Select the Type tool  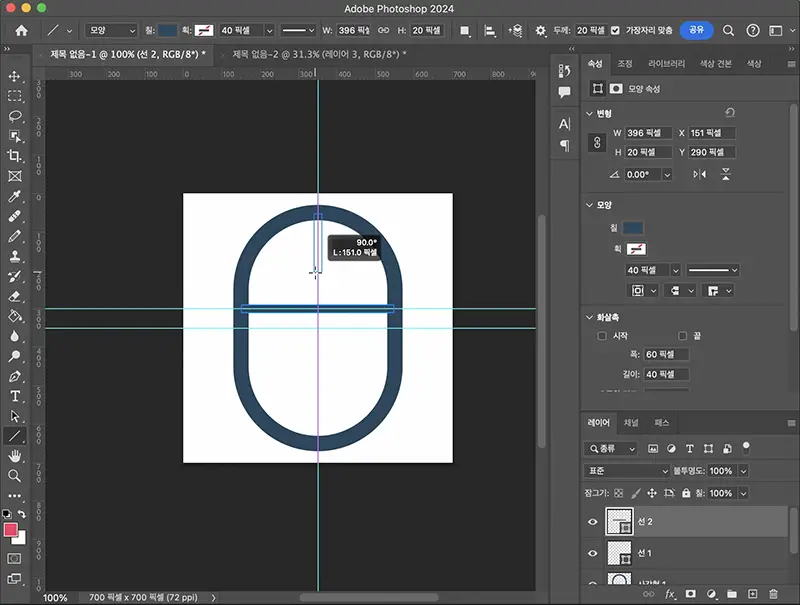(14, 396)
